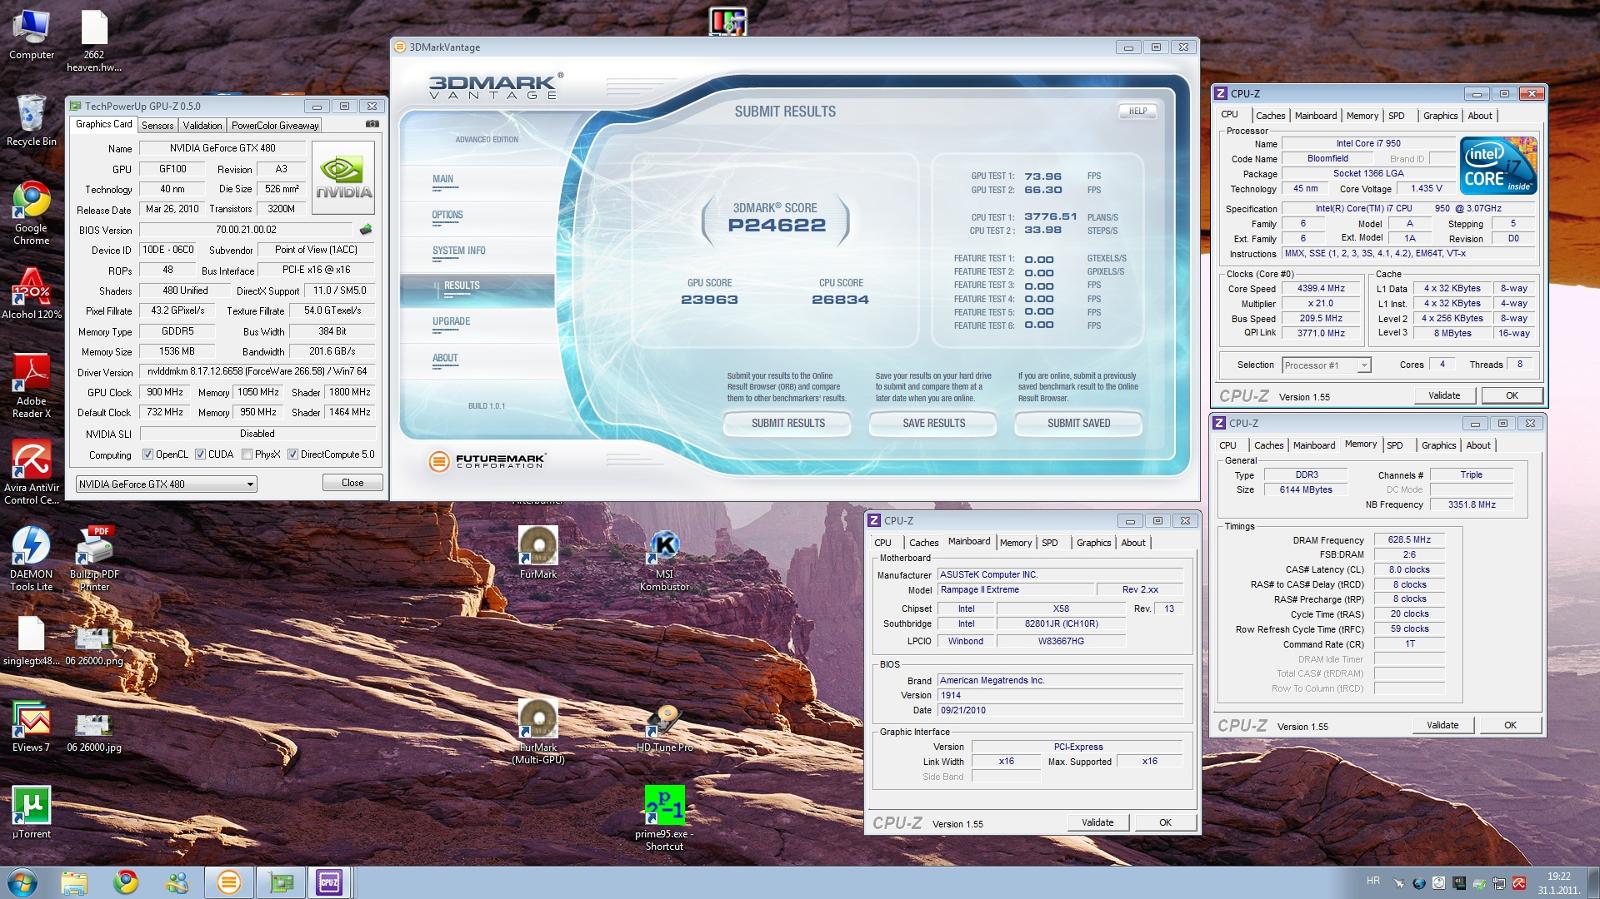Click OK in the CPU-Z memory window
Viewport: 1600px width, 899px height.
1510,725
